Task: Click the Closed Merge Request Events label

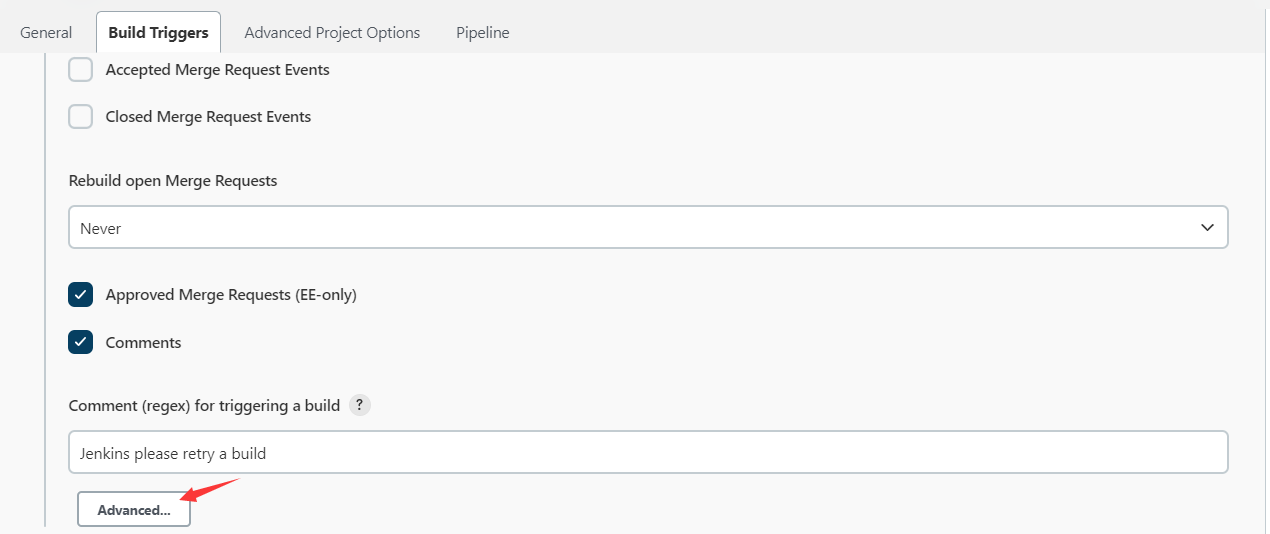Action: (208, 117)
